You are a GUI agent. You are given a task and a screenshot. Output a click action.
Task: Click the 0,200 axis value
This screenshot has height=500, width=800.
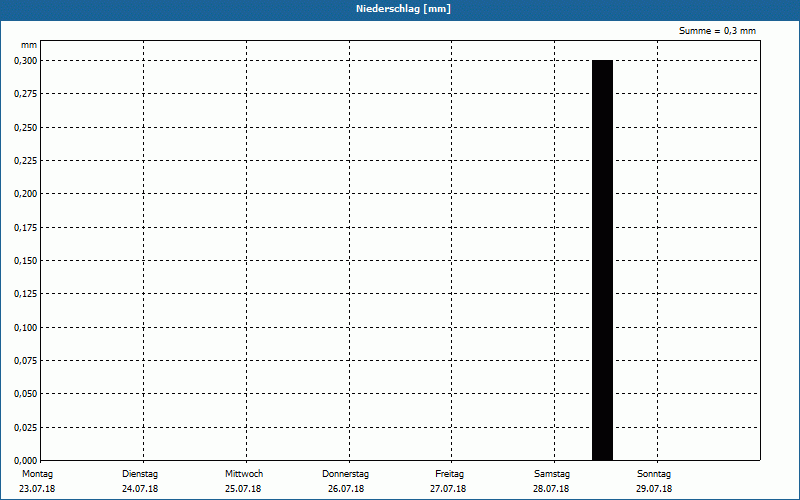(x=26, y=194)
